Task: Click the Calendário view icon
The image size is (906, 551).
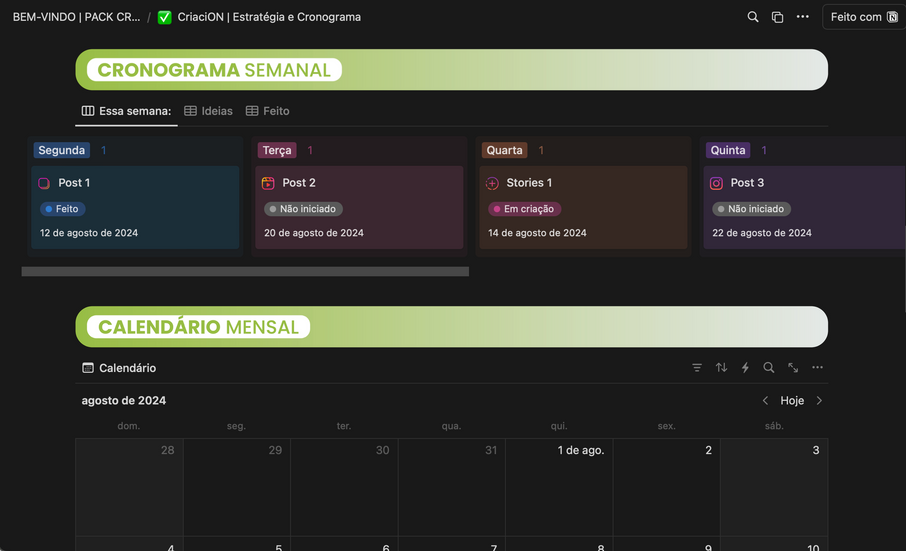Action: (x=88, y=368)
